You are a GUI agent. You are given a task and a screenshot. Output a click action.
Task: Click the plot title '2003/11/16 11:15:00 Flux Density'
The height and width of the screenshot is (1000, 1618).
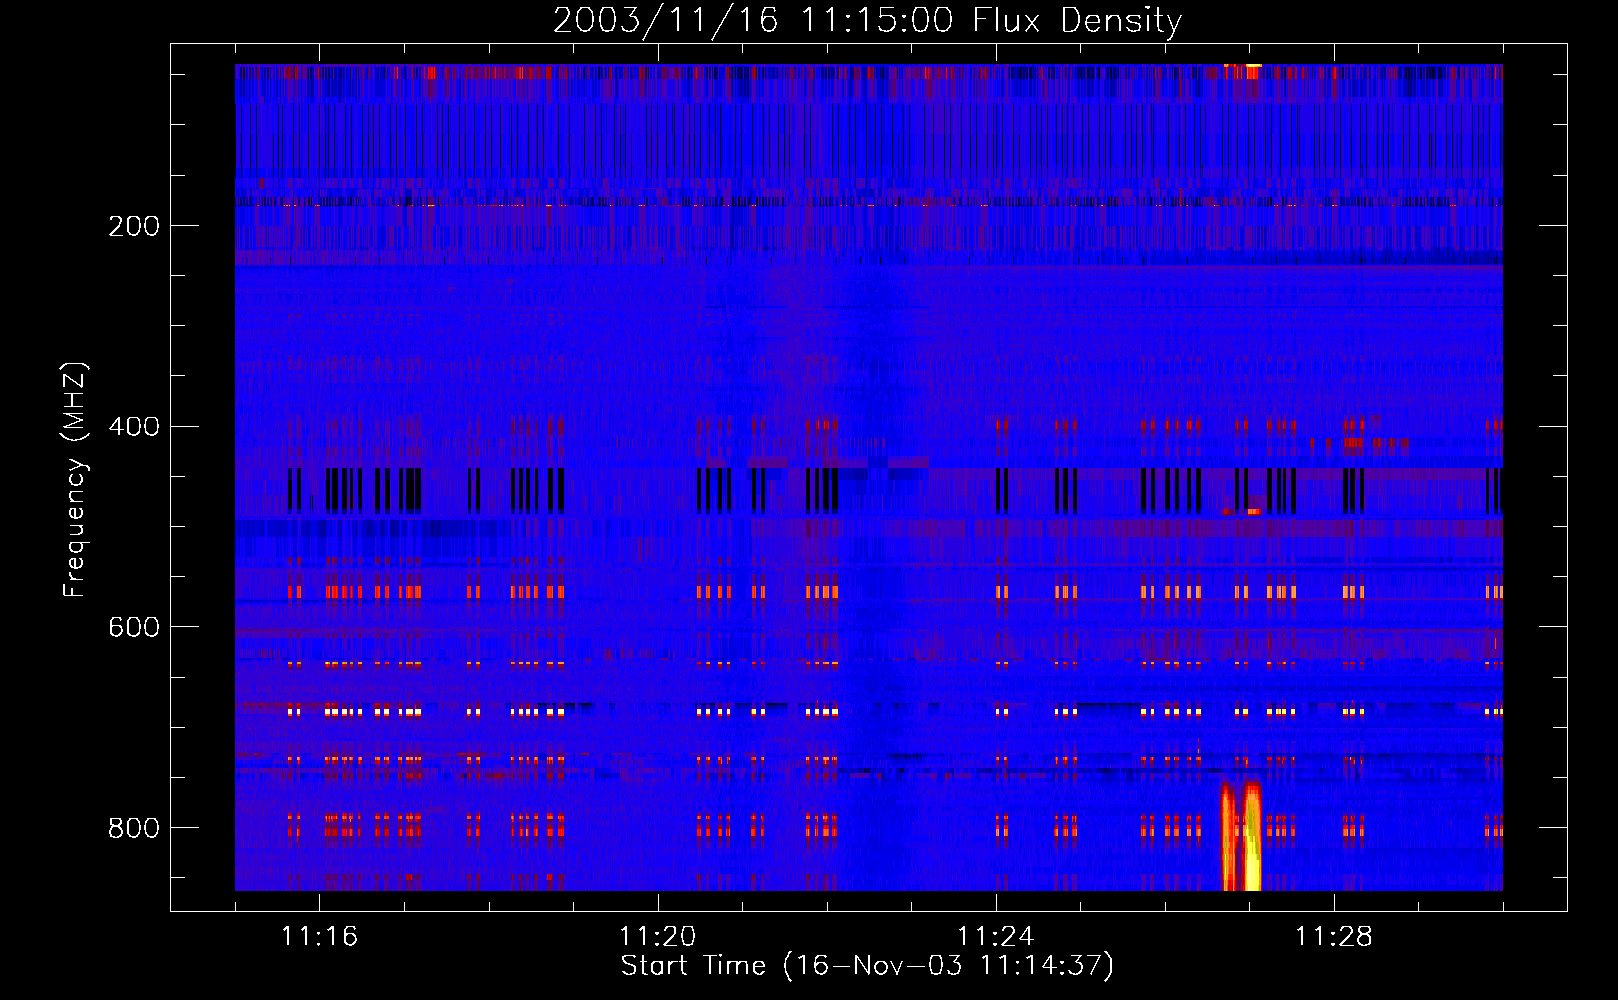[867, 20]
